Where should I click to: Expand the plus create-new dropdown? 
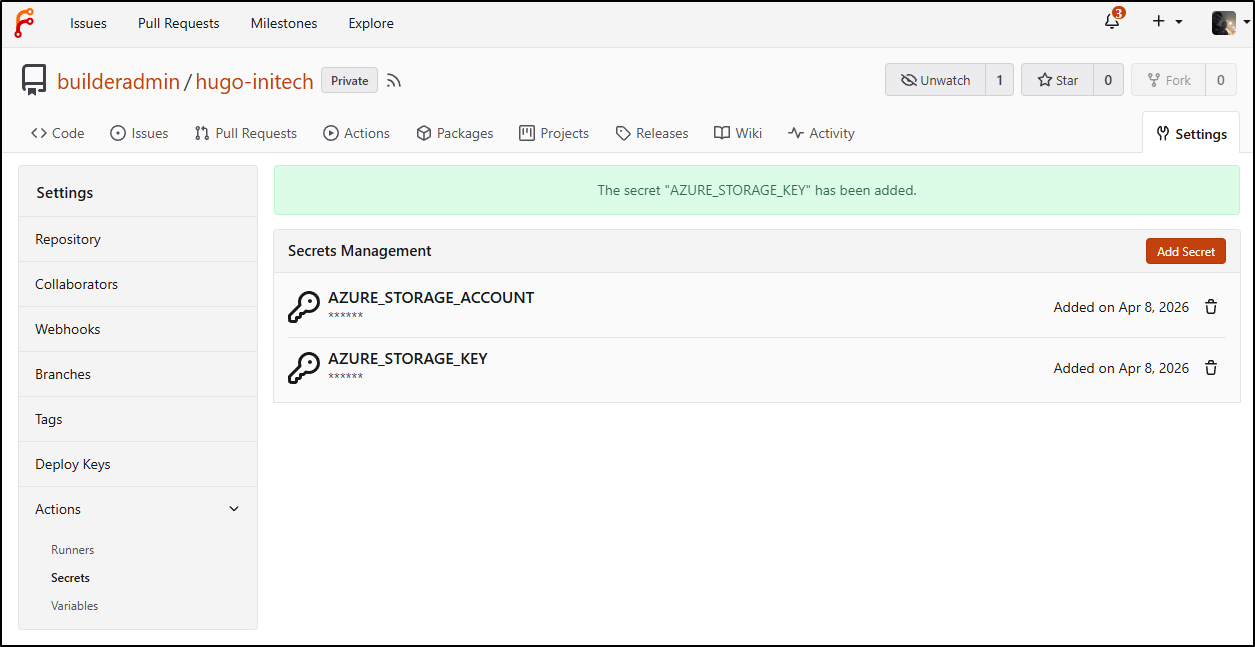click(x=1166, y=22)
